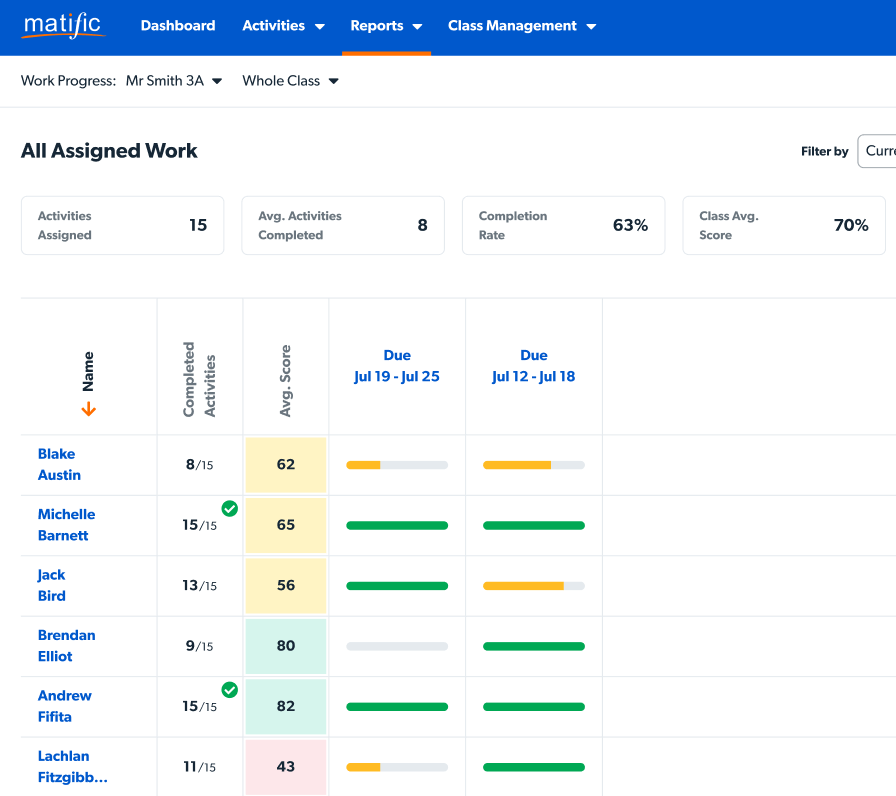Click Jack Bird's average score cell 56
Image resolution: width=896 pixels, height=796 pixels.
(x=286, y=586)
